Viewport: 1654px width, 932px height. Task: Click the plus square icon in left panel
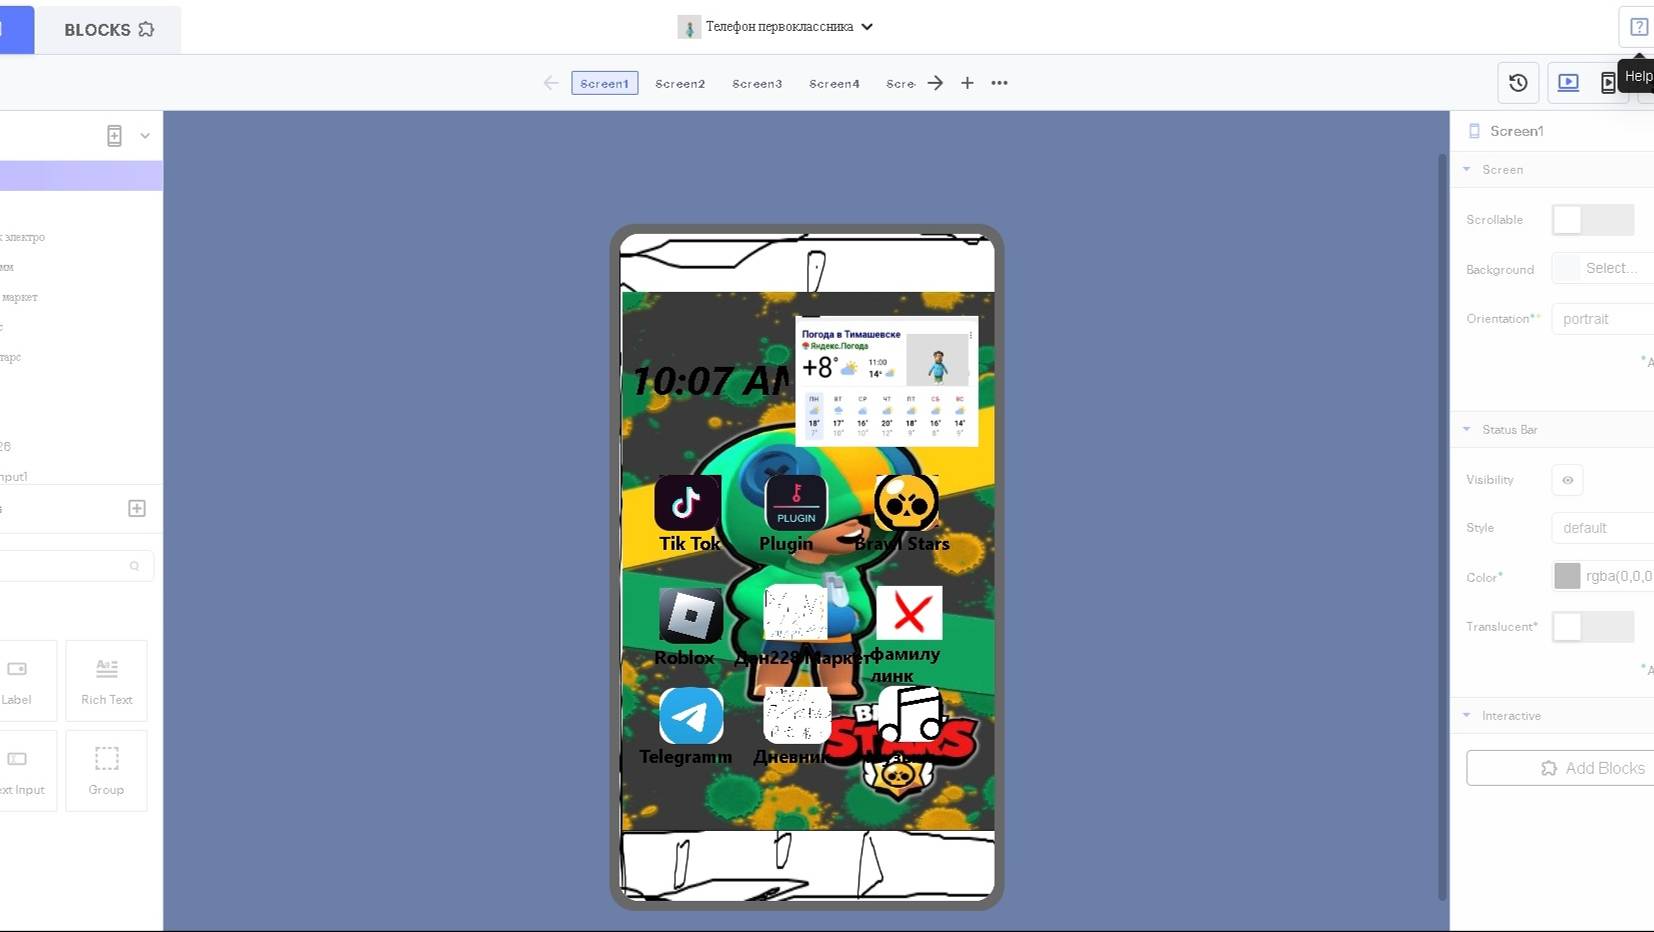tap(137, 508)
